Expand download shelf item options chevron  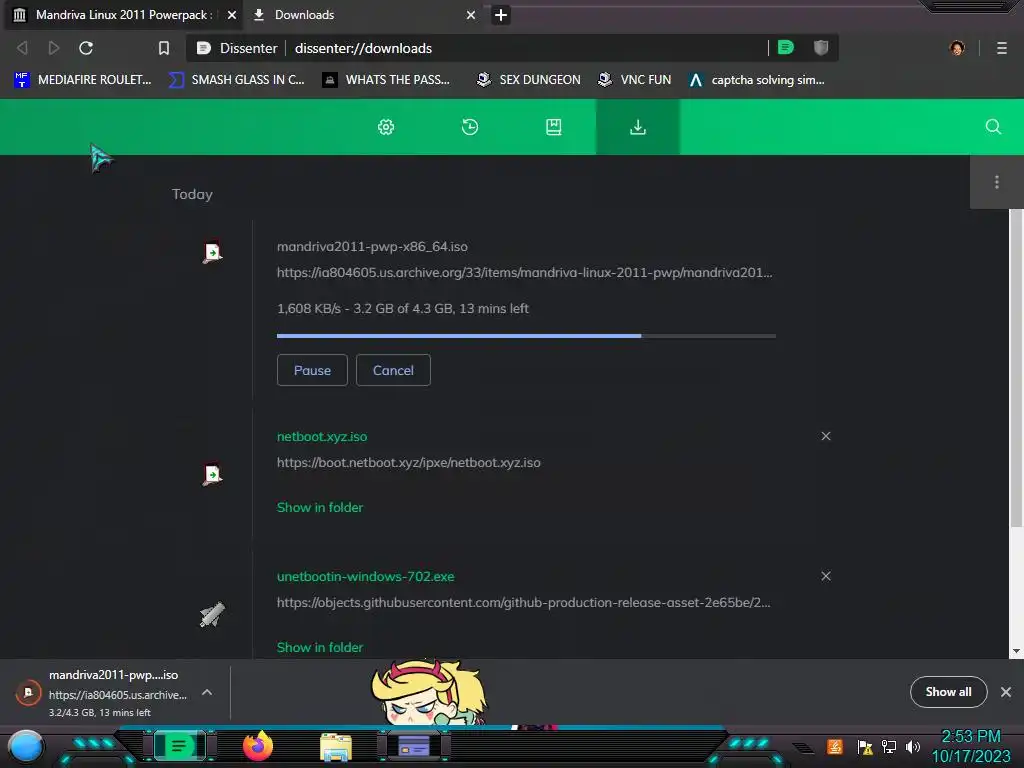click(207, 692)
